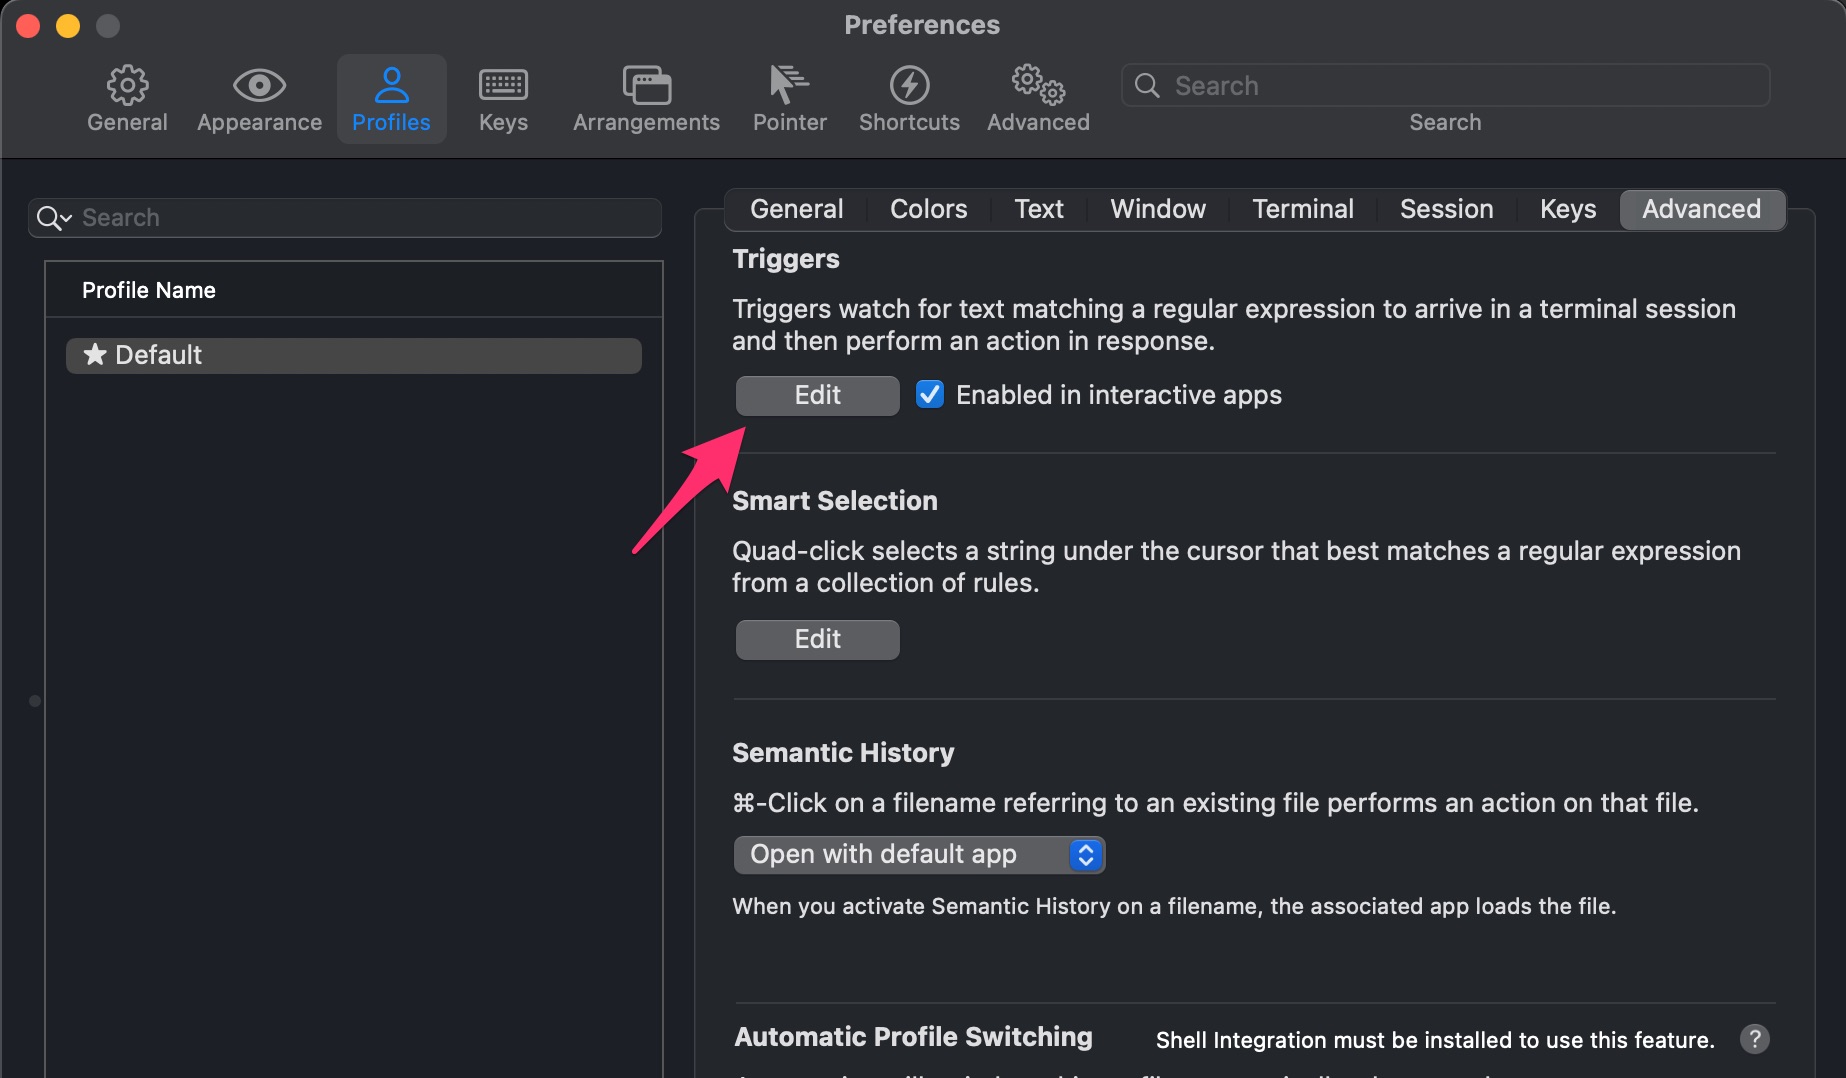Click the sidebar split-view handle dot

[x=35, y=701]
